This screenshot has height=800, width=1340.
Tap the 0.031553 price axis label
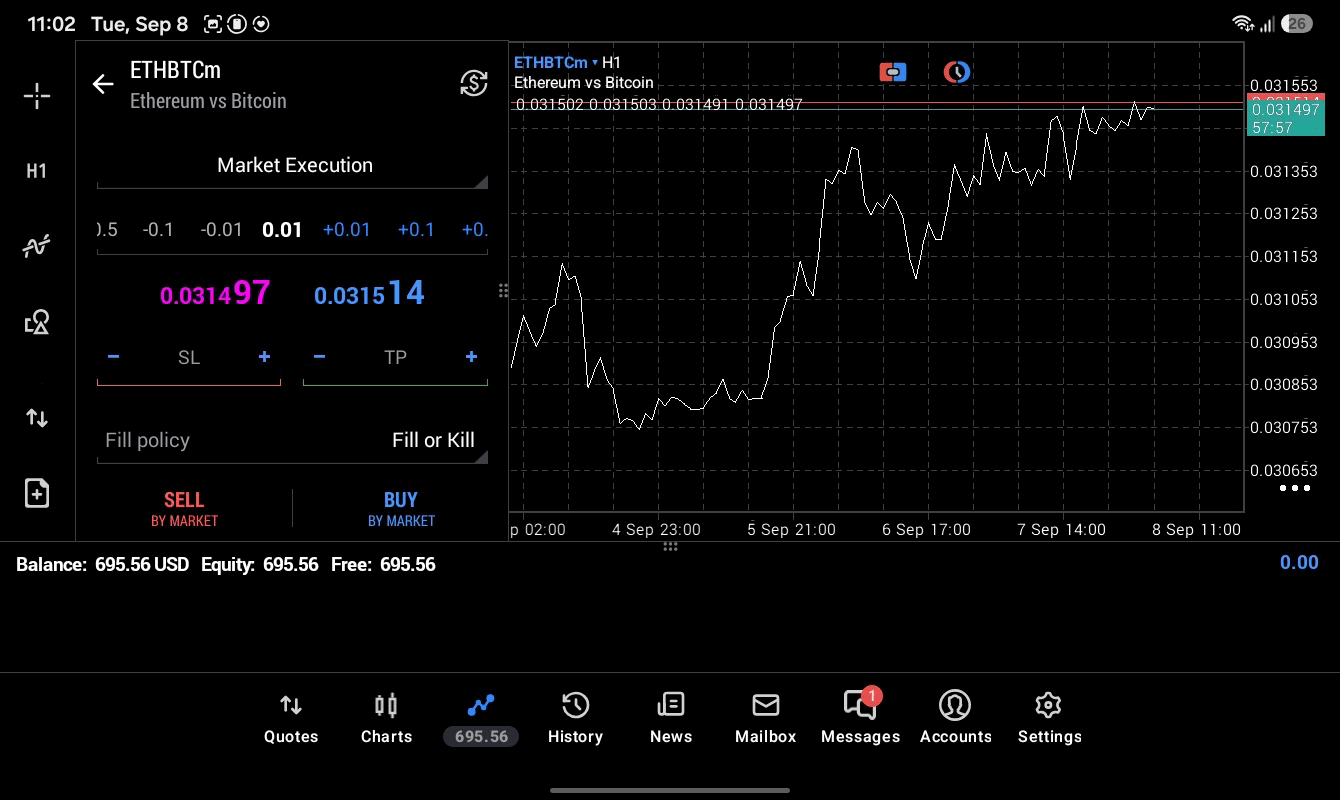[1284, 86]
